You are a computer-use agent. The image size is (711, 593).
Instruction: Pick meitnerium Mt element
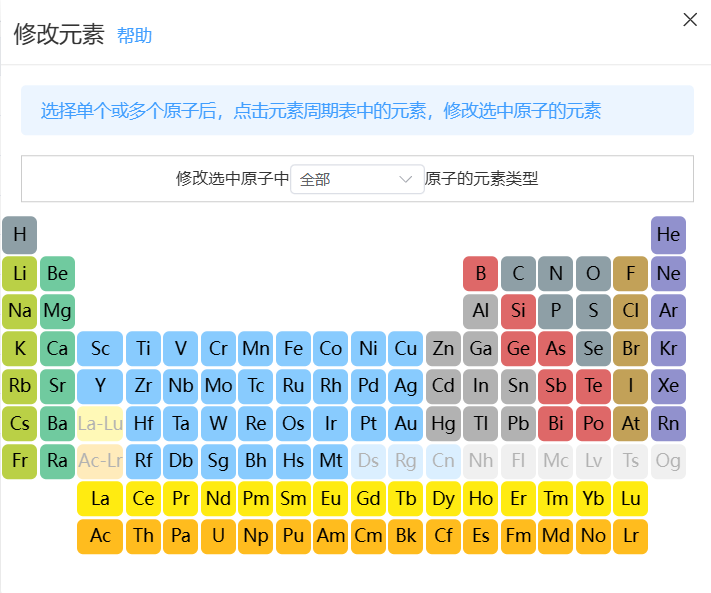pyautogui.click(x=331, y=462)
